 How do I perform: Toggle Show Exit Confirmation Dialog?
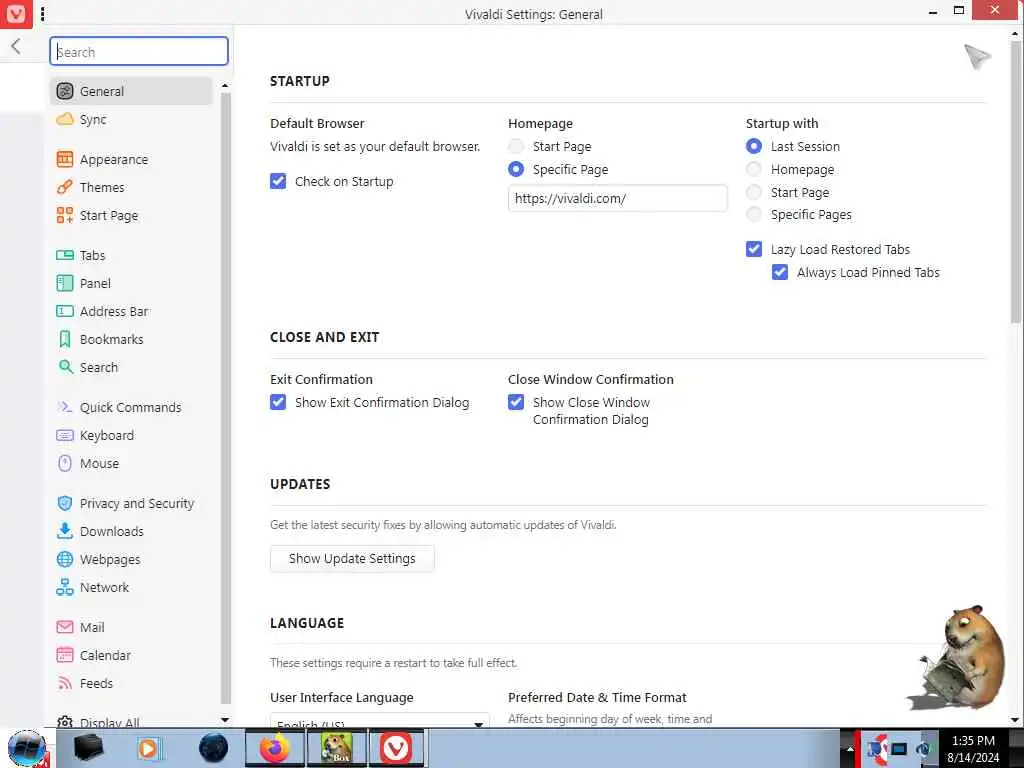[278, 402]
